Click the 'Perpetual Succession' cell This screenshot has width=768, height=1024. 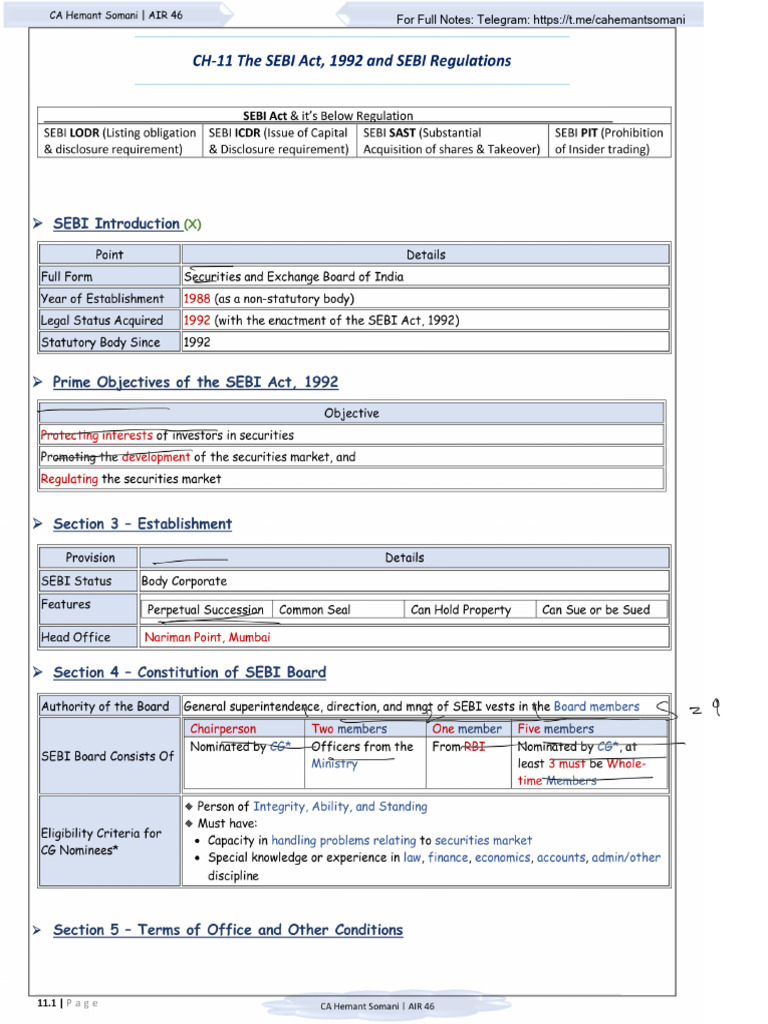coord(206,609)
